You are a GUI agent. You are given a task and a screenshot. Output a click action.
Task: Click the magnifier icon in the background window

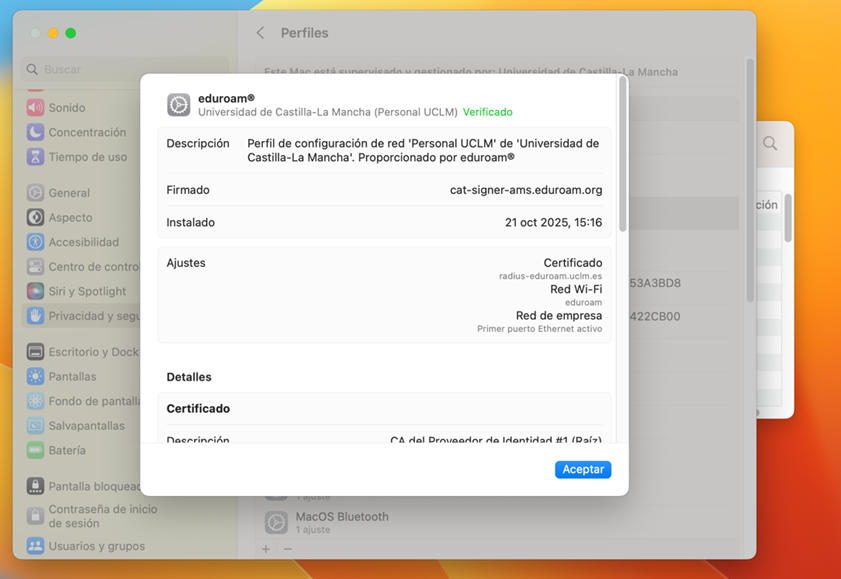770,144
